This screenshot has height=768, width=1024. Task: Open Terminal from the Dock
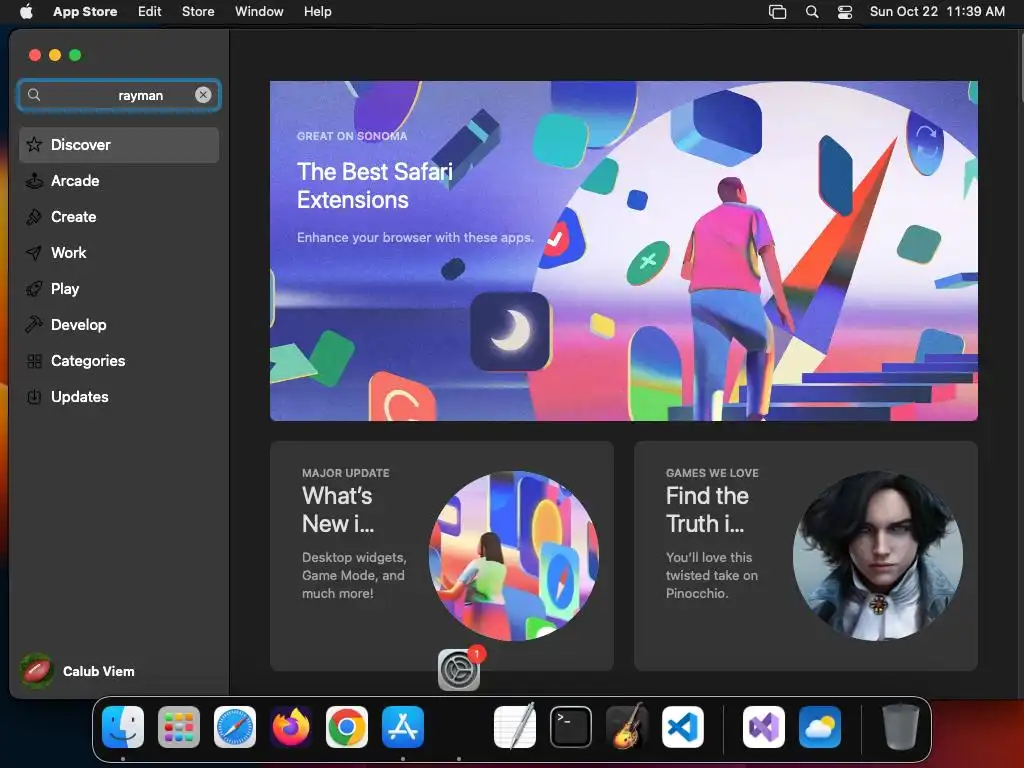coord(571,727)
